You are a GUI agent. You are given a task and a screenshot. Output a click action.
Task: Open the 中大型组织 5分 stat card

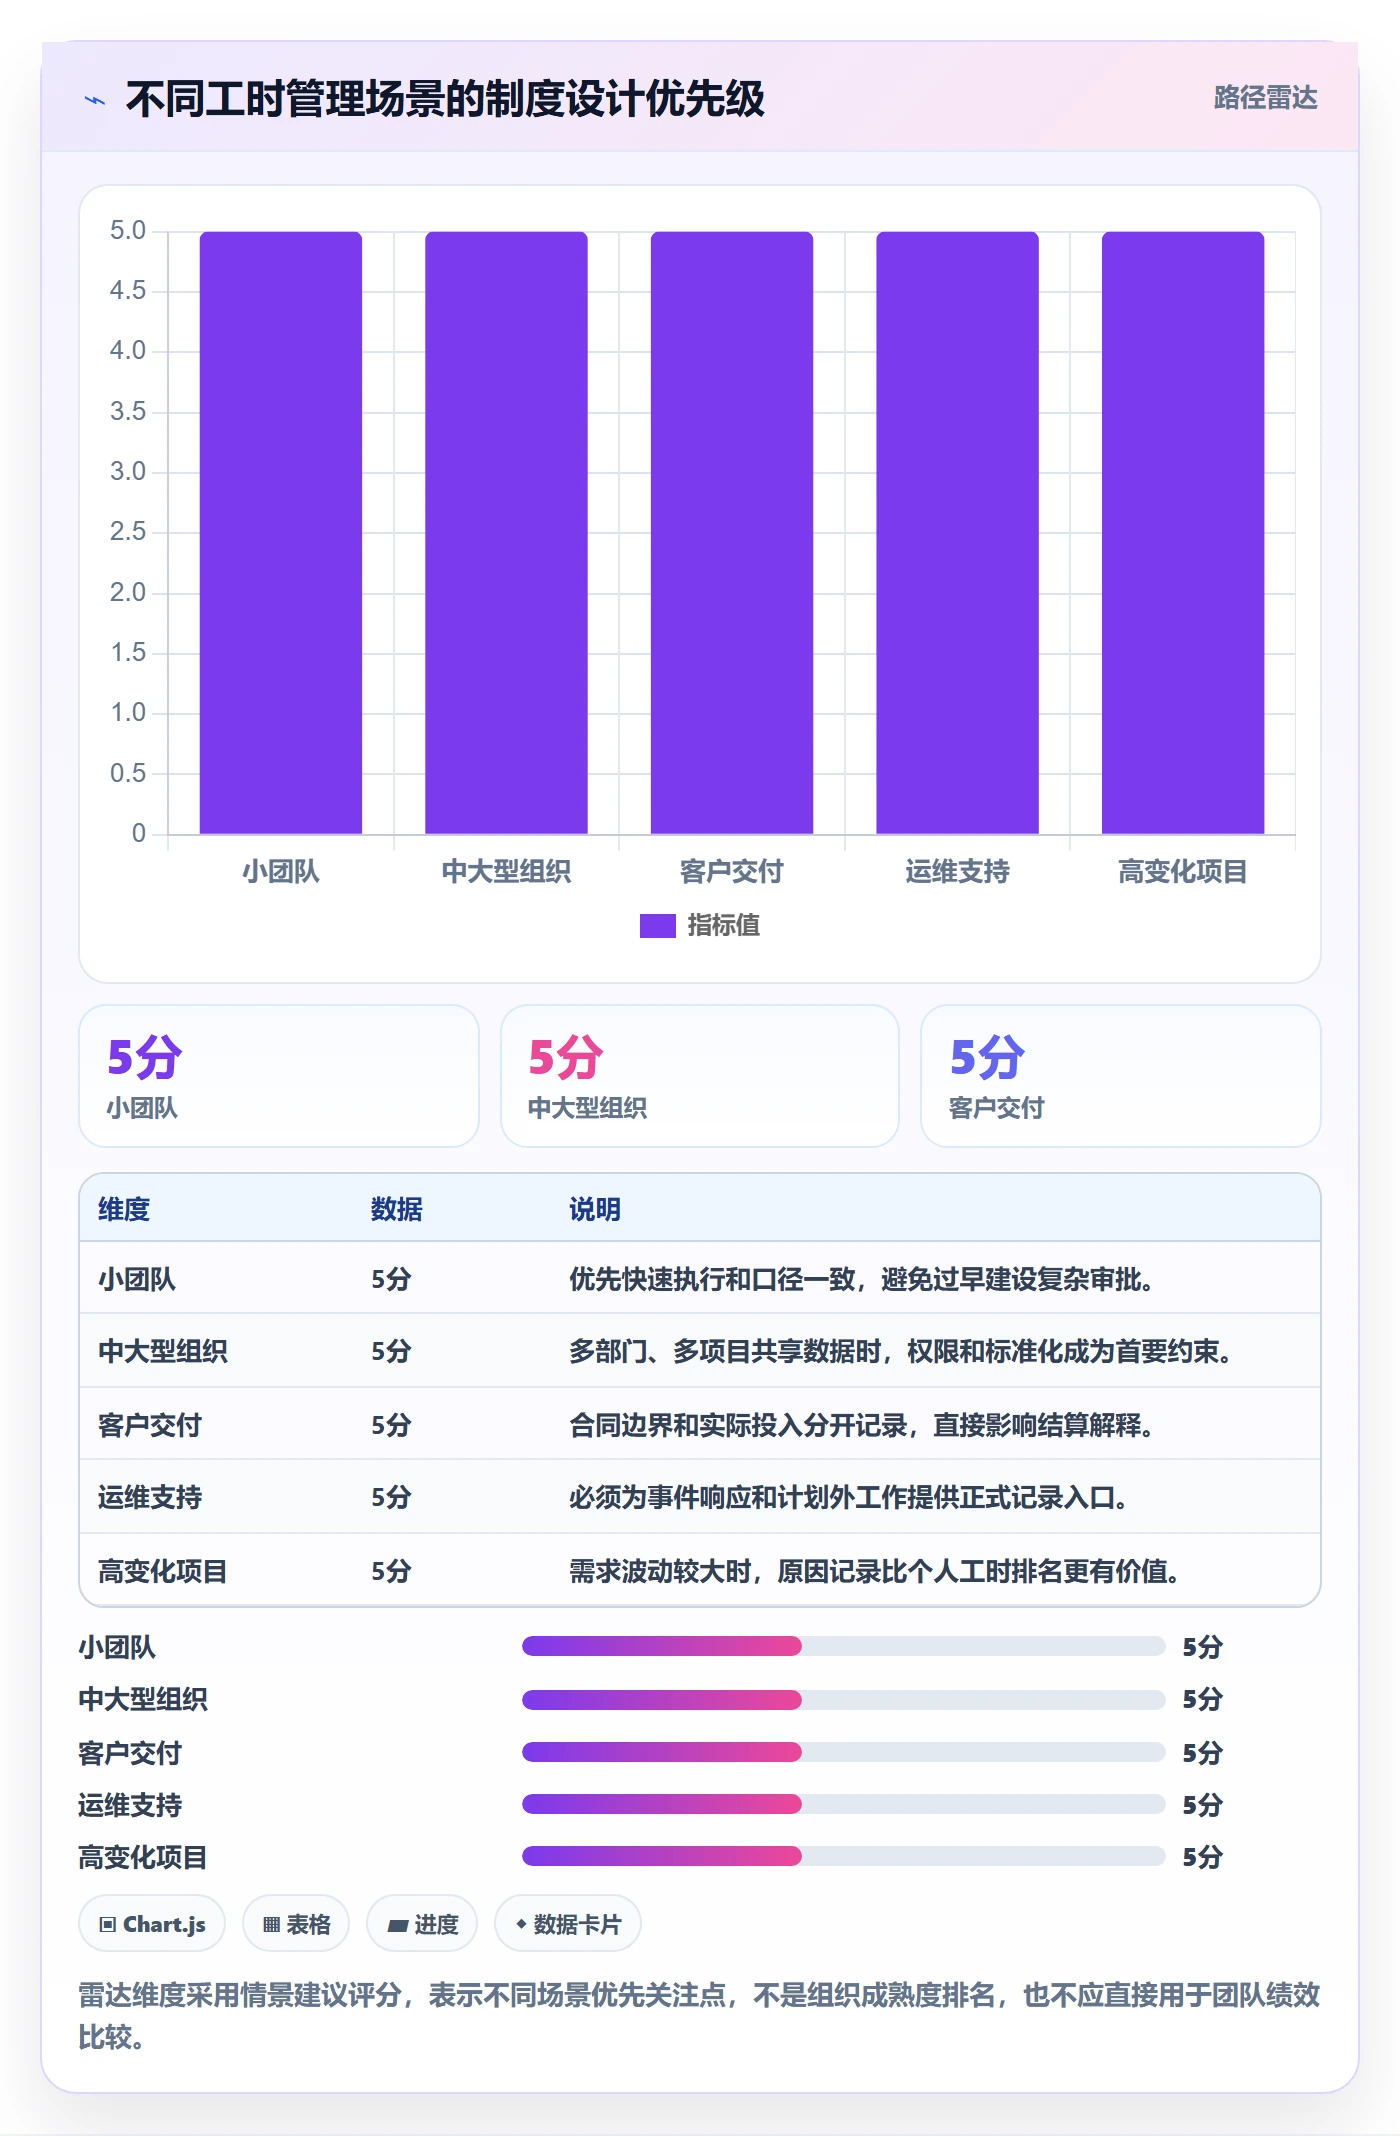[x=700, y=1076]
